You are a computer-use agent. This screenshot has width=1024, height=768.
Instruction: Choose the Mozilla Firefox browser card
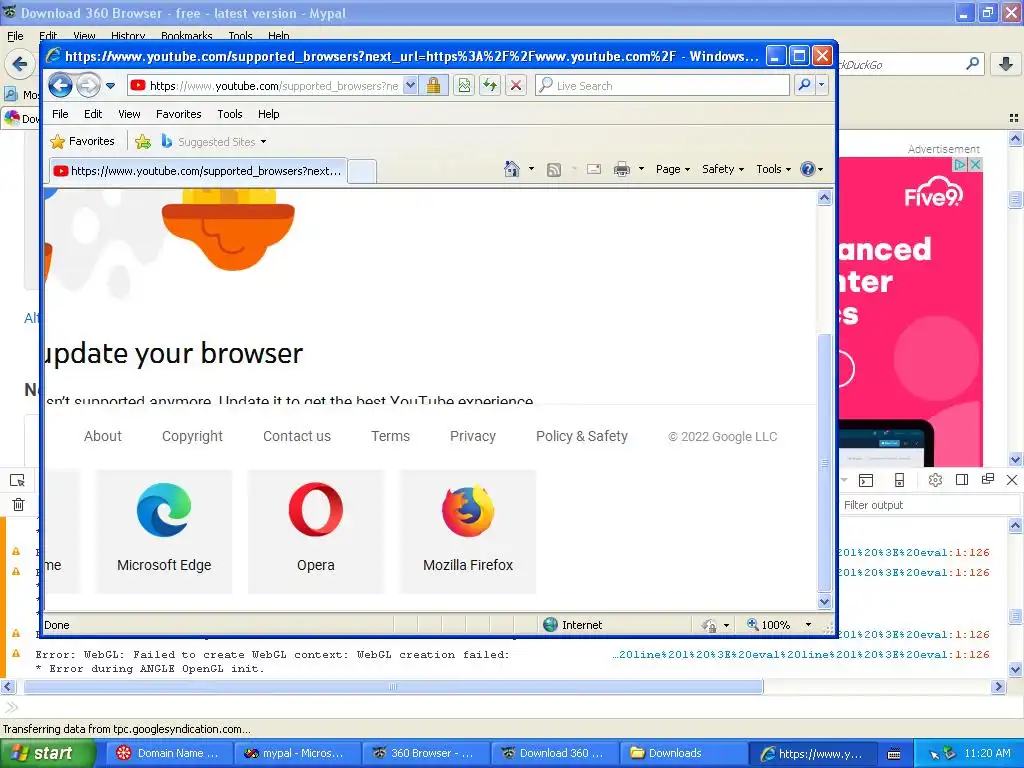468,532
